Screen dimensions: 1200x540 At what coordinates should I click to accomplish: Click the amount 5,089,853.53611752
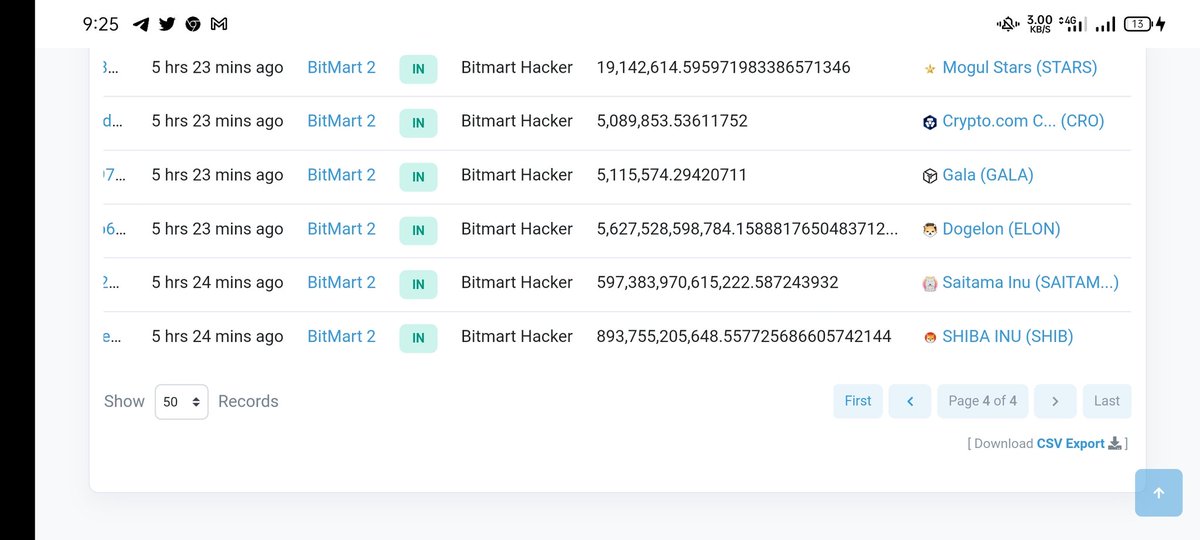672,121
